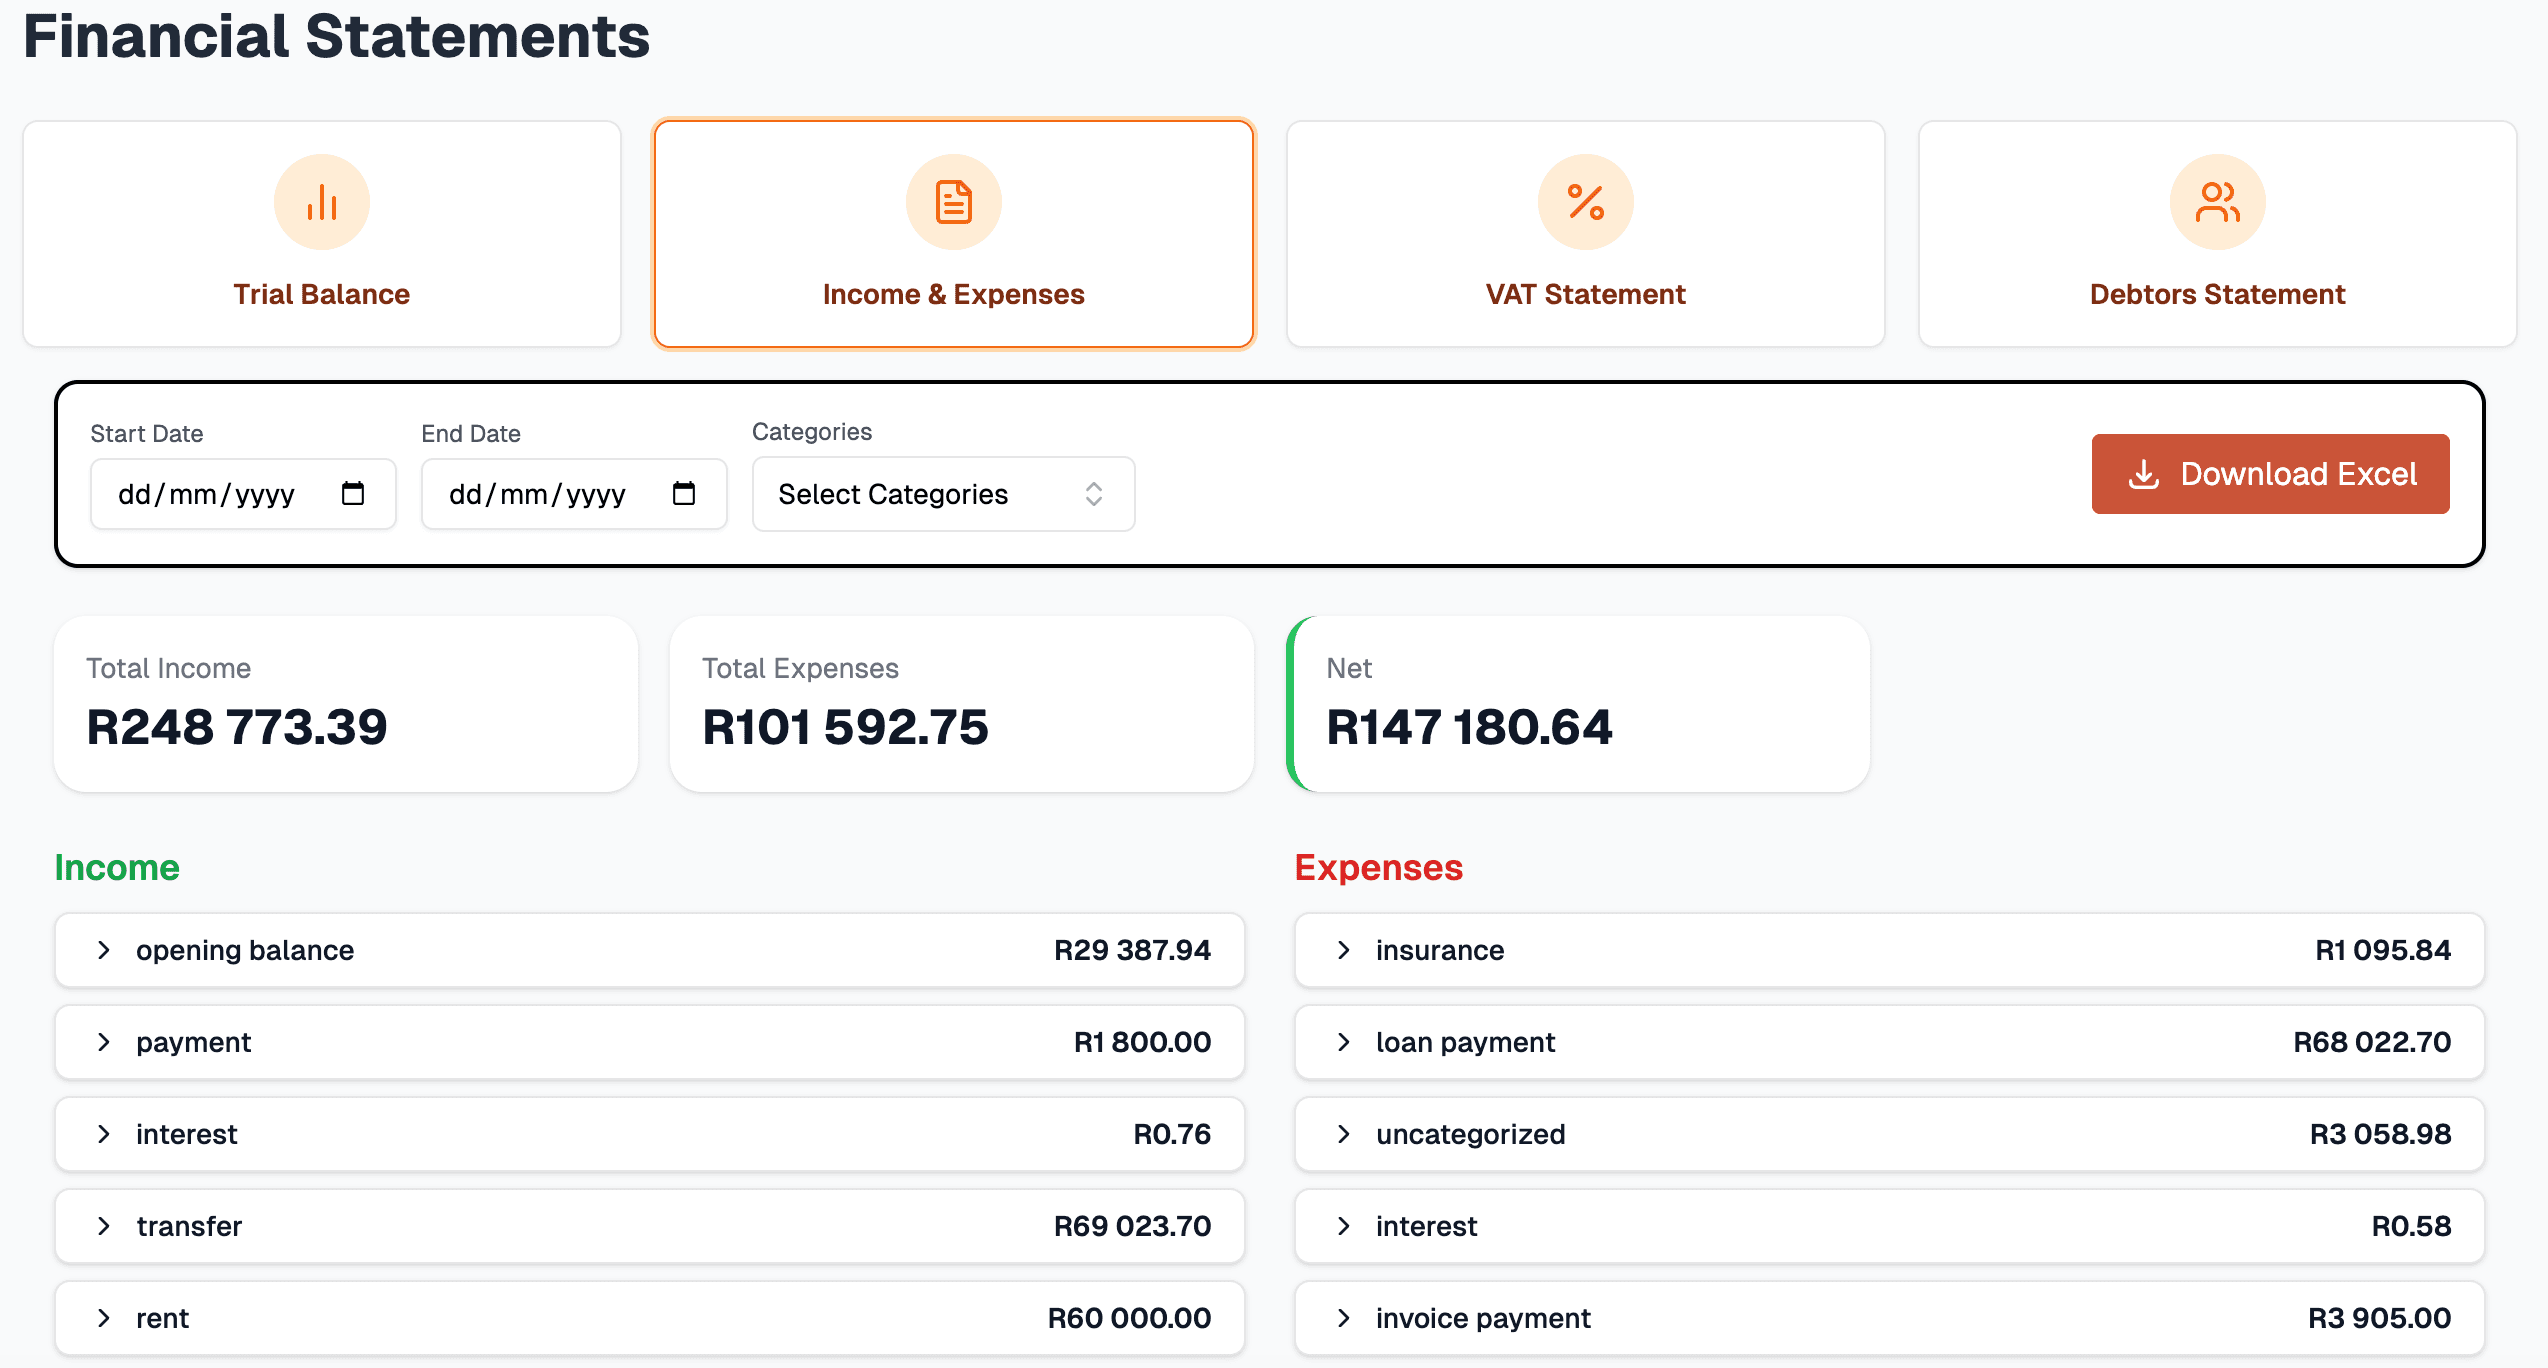Click the red Expenses section heading
The width and height of the screenshot is (2548, 1368).
click(x=1378, y=867)
